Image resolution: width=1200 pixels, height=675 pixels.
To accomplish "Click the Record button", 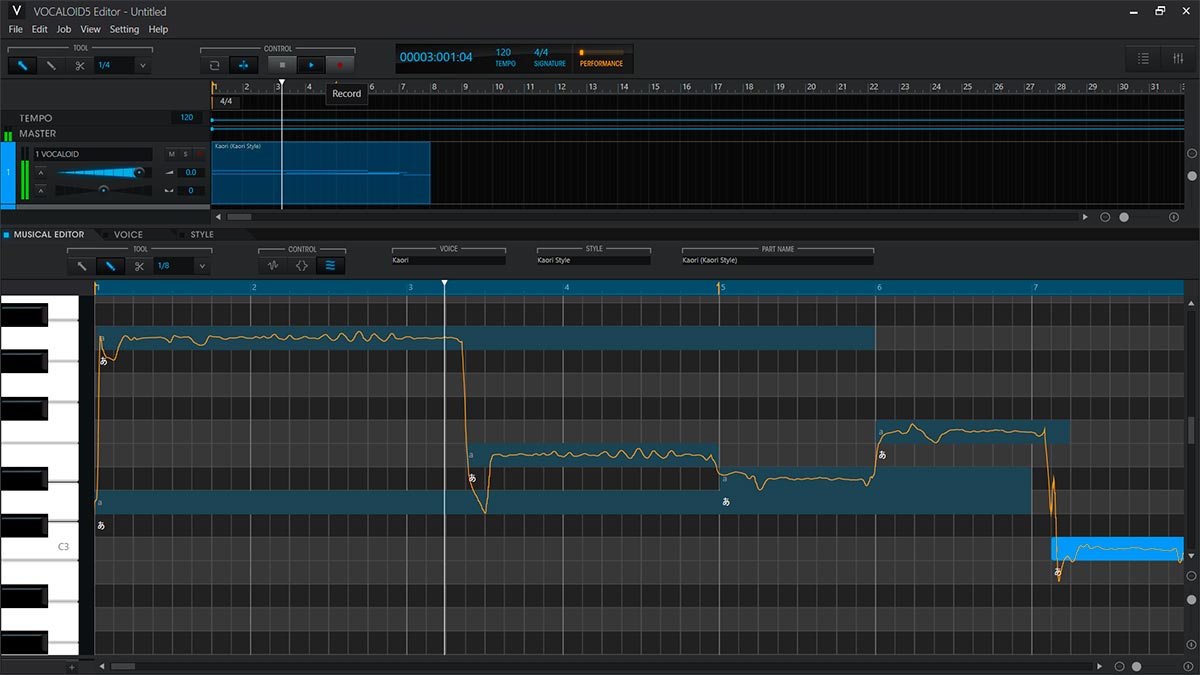I will (x=340, y=65).
